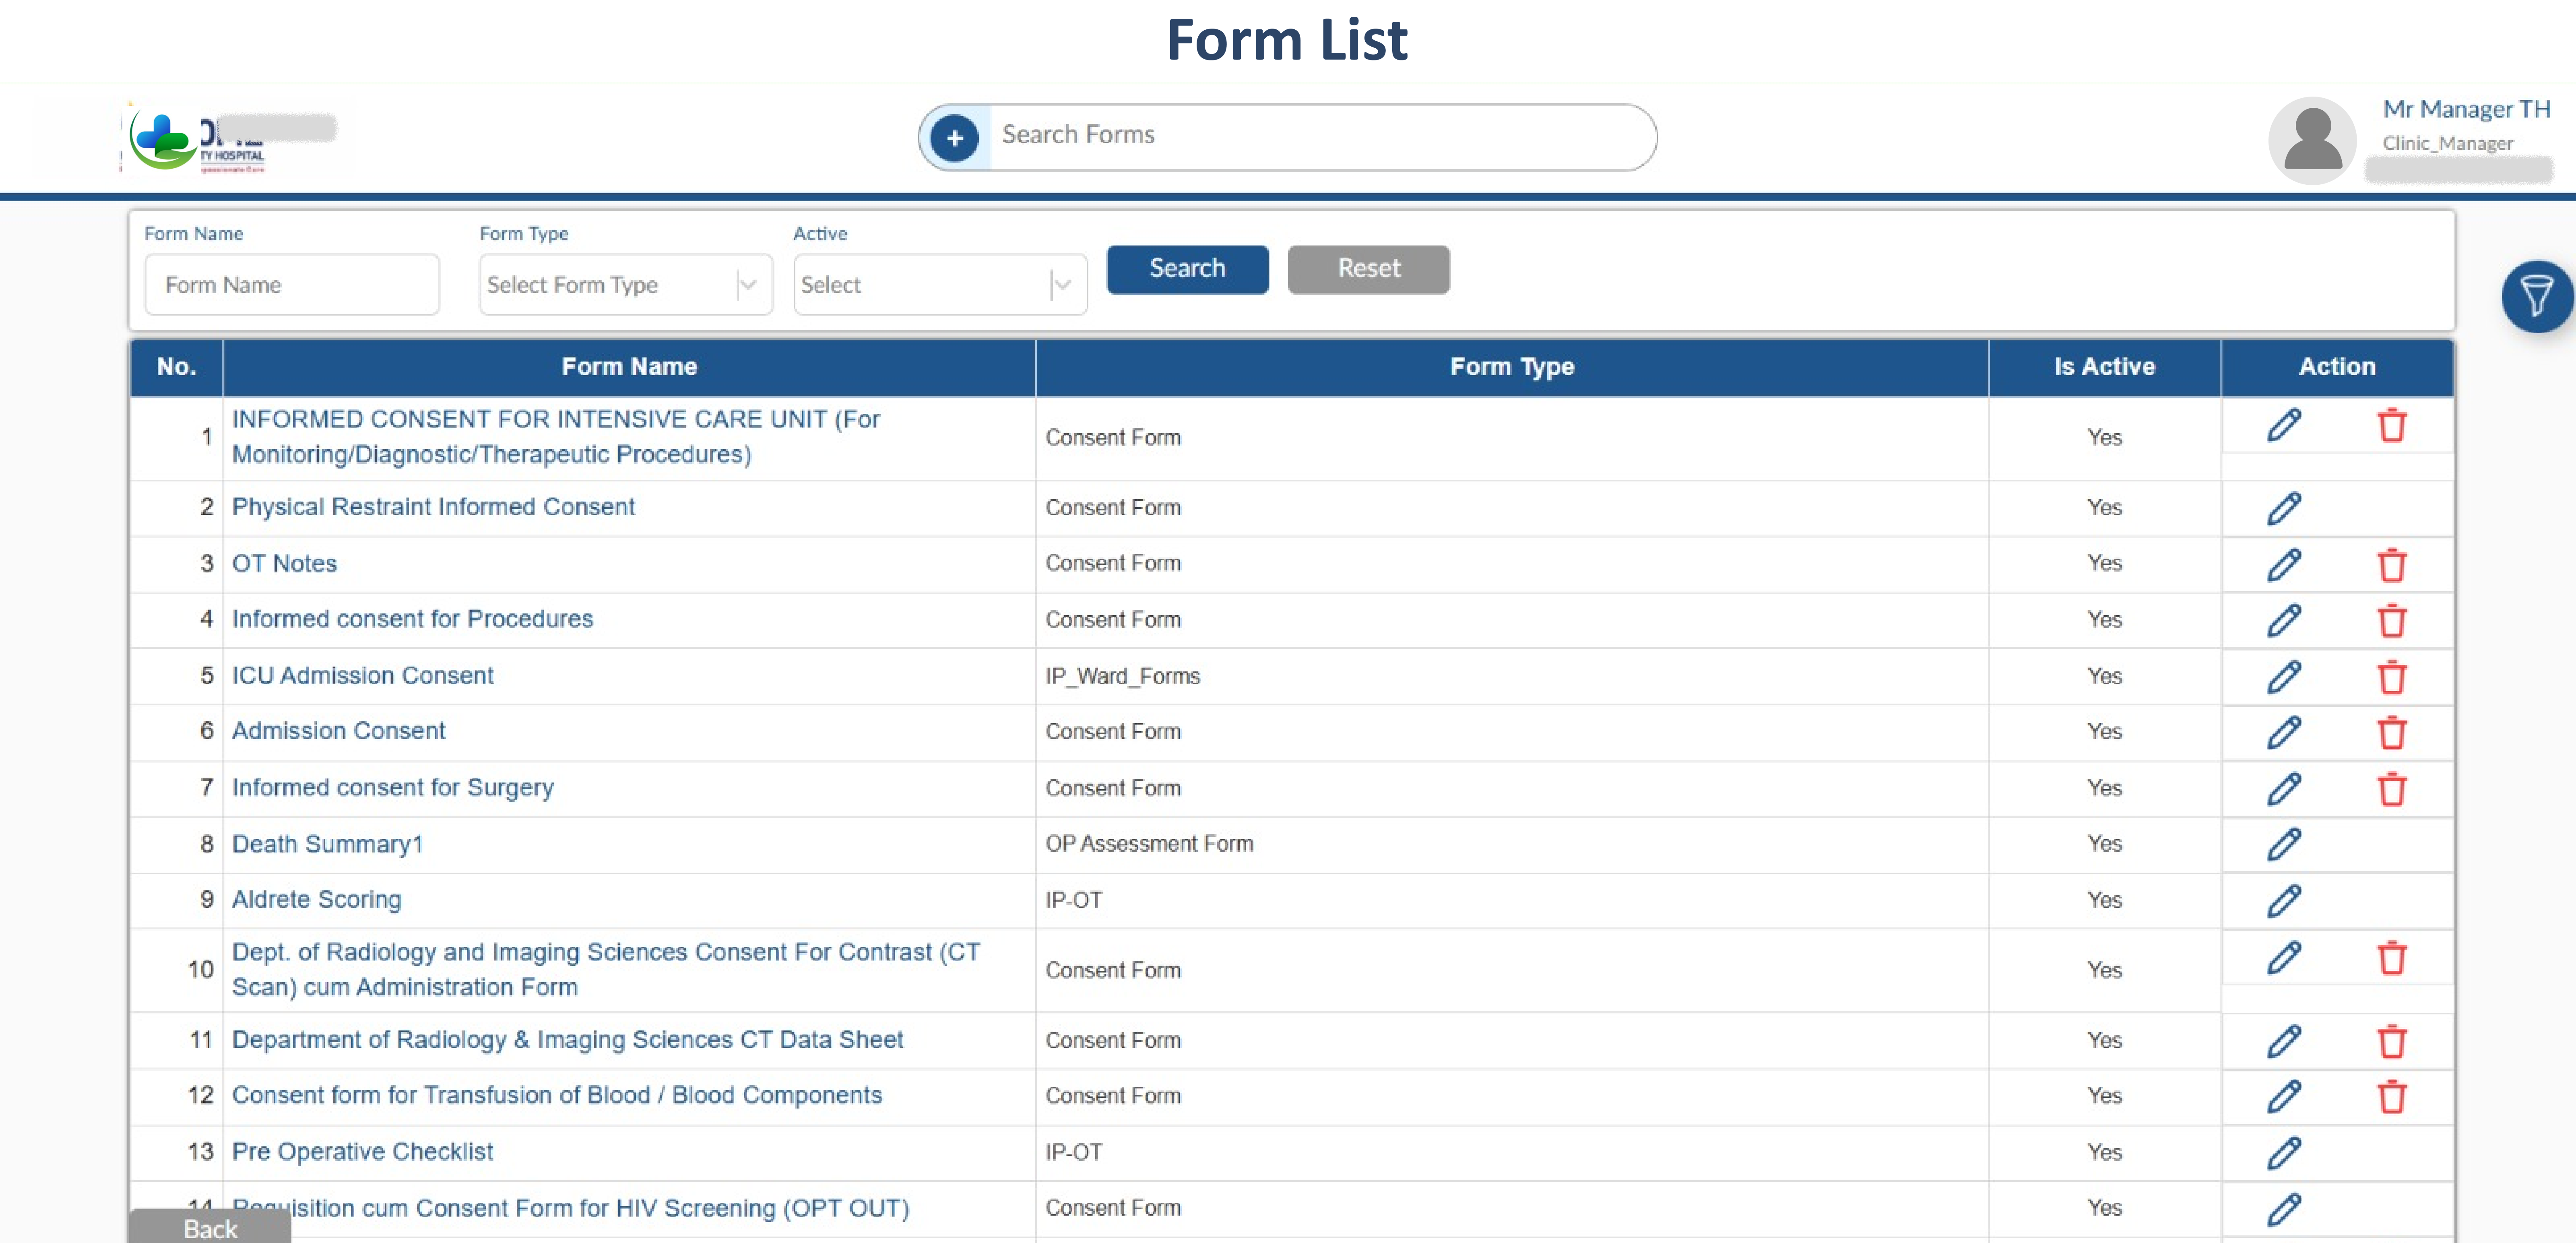Open the INFORMED CONSENT FOR INTENSIVE CARE UNIT link
The height and width of the screenshot is (1243, 2576).
(555, 437)
